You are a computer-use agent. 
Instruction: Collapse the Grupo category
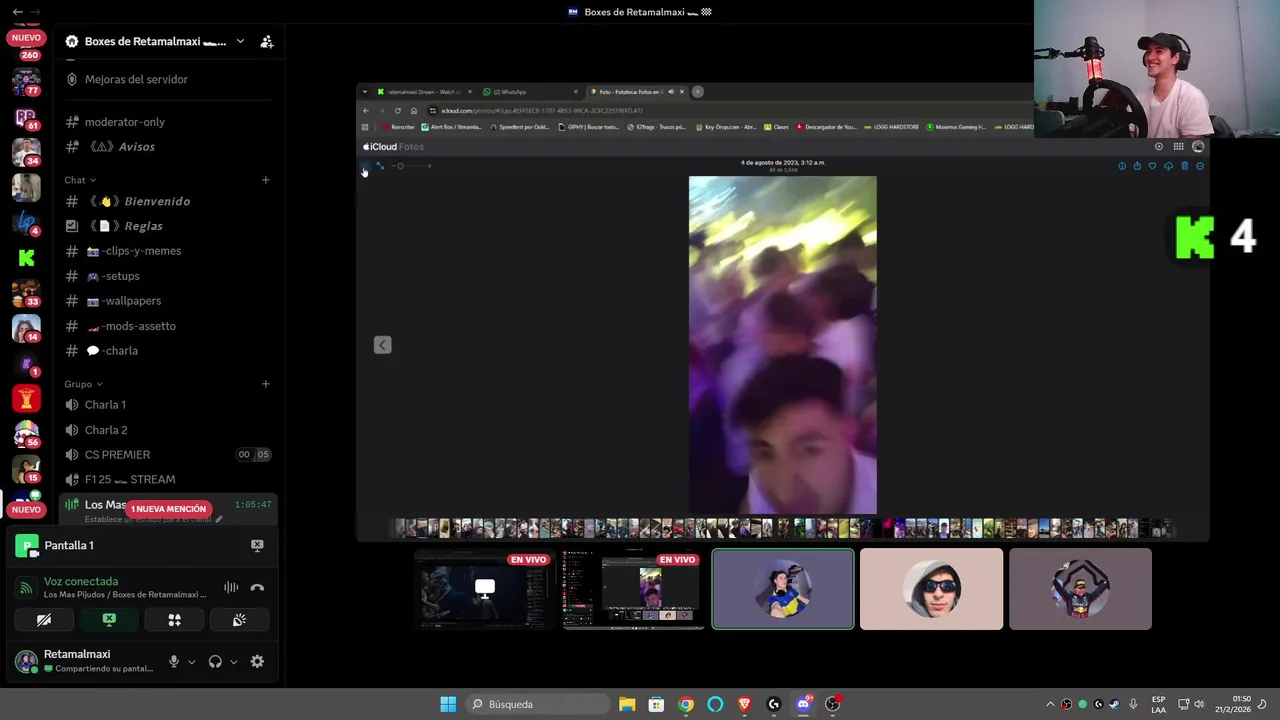[x=83, y=384]
